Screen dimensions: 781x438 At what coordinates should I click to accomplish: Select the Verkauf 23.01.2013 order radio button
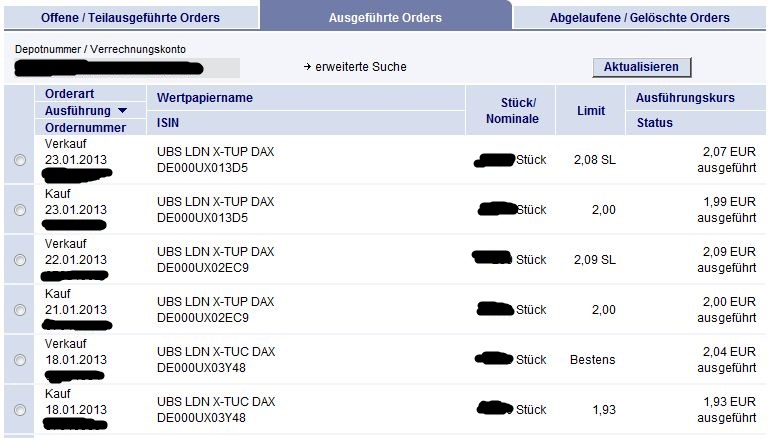20,160
